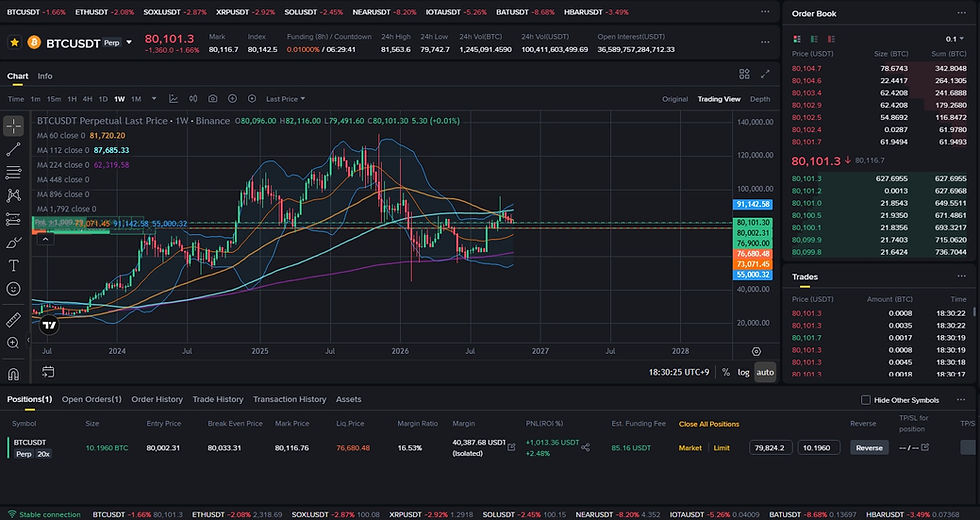Image resolution: width=980 pixels, height=520 pixels.
Task: Close position with Limit order
Action: tap(721, 448)
